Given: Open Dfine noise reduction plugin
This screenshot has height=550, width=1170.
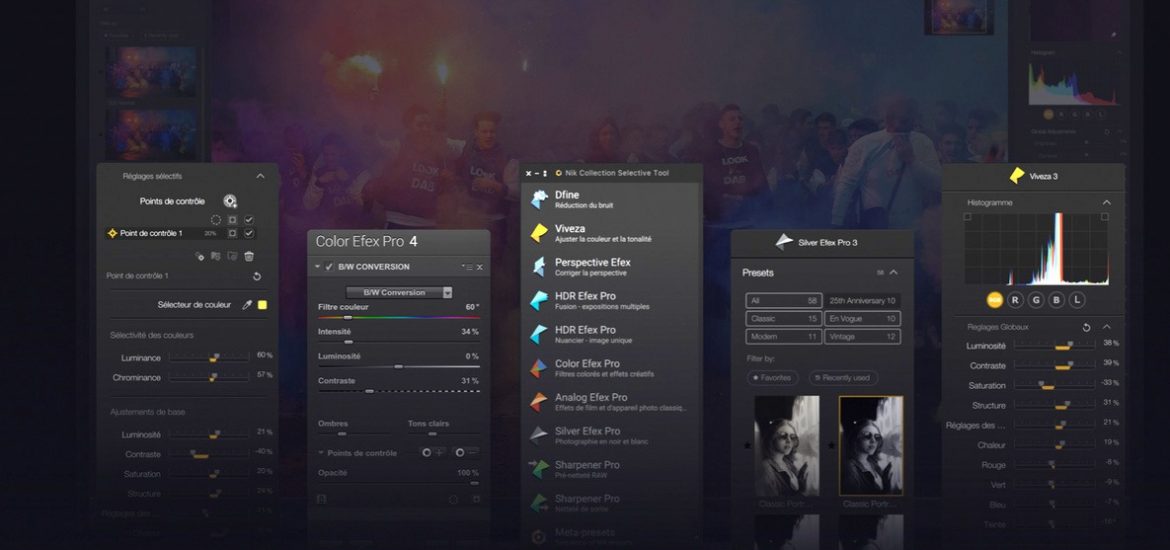Looking at the screenshot, I should pyautogui.click(x=566, y=199).
